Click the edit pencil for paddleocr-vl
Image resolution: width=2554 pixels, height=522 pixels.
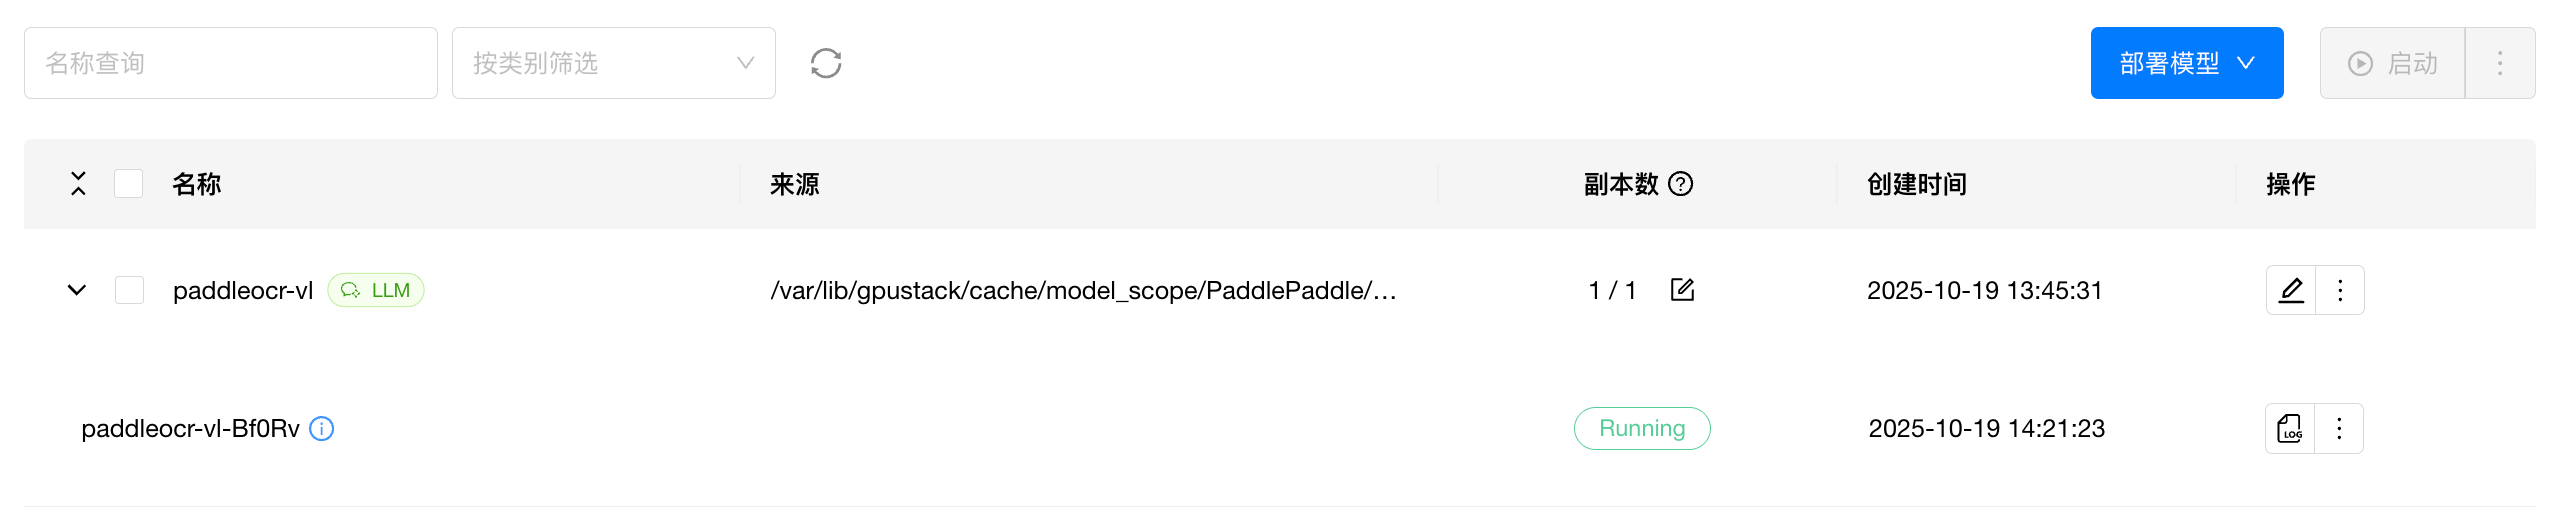(2291, 290)
